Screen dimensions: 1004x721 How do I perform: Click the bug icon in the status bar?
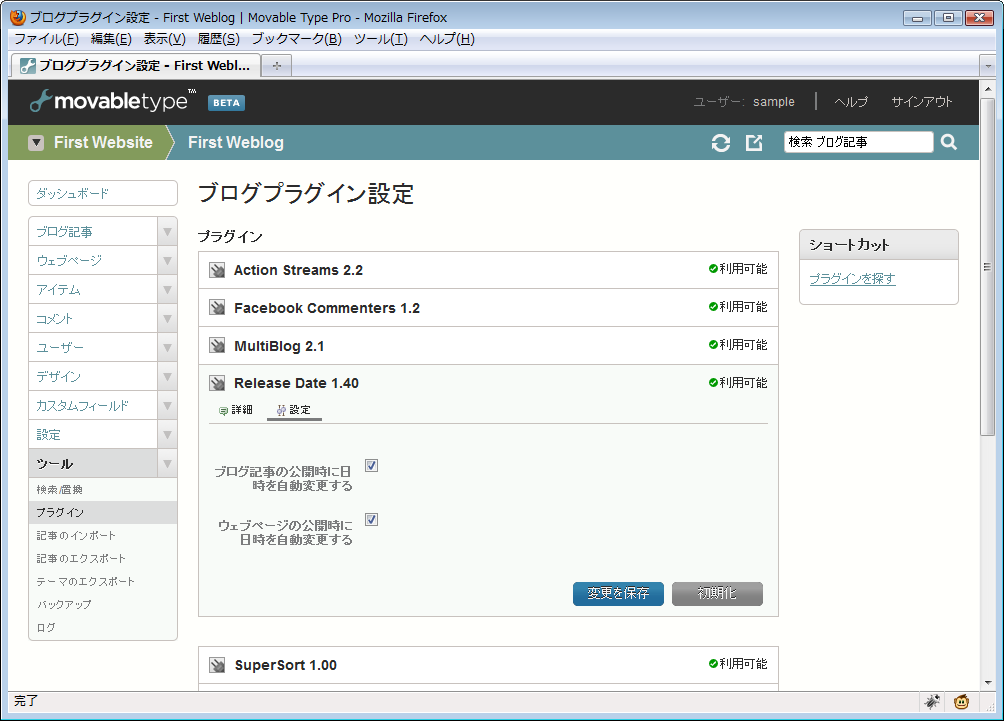[x=932, y=702]
